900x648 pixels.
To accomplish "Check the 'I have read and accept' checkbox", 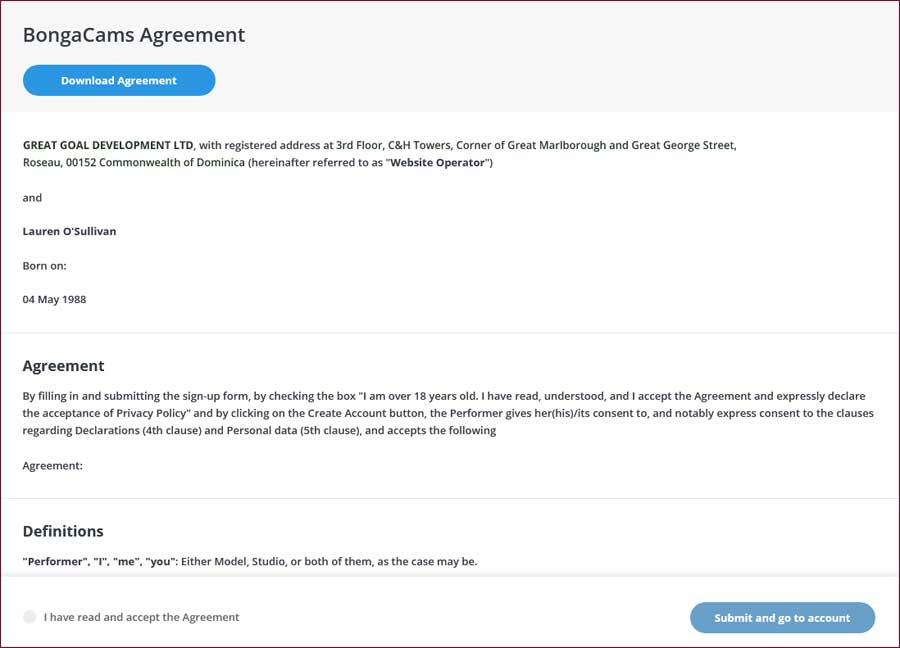I will coord(29,617).
